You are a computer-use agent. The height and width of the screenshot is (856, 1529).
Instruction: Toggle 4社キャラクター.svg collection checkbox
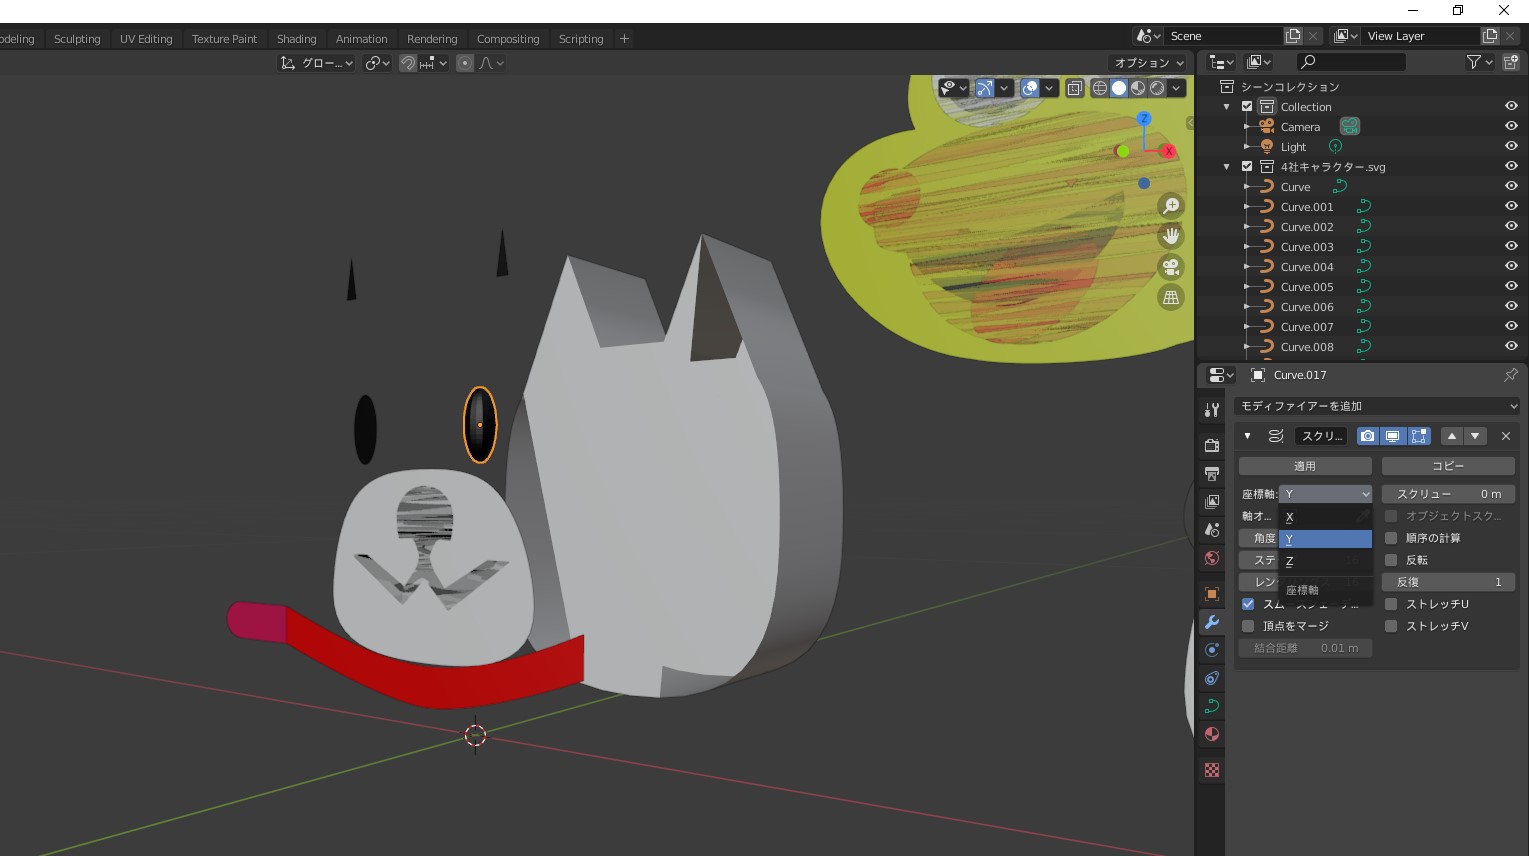click(x=1247, y=167)
